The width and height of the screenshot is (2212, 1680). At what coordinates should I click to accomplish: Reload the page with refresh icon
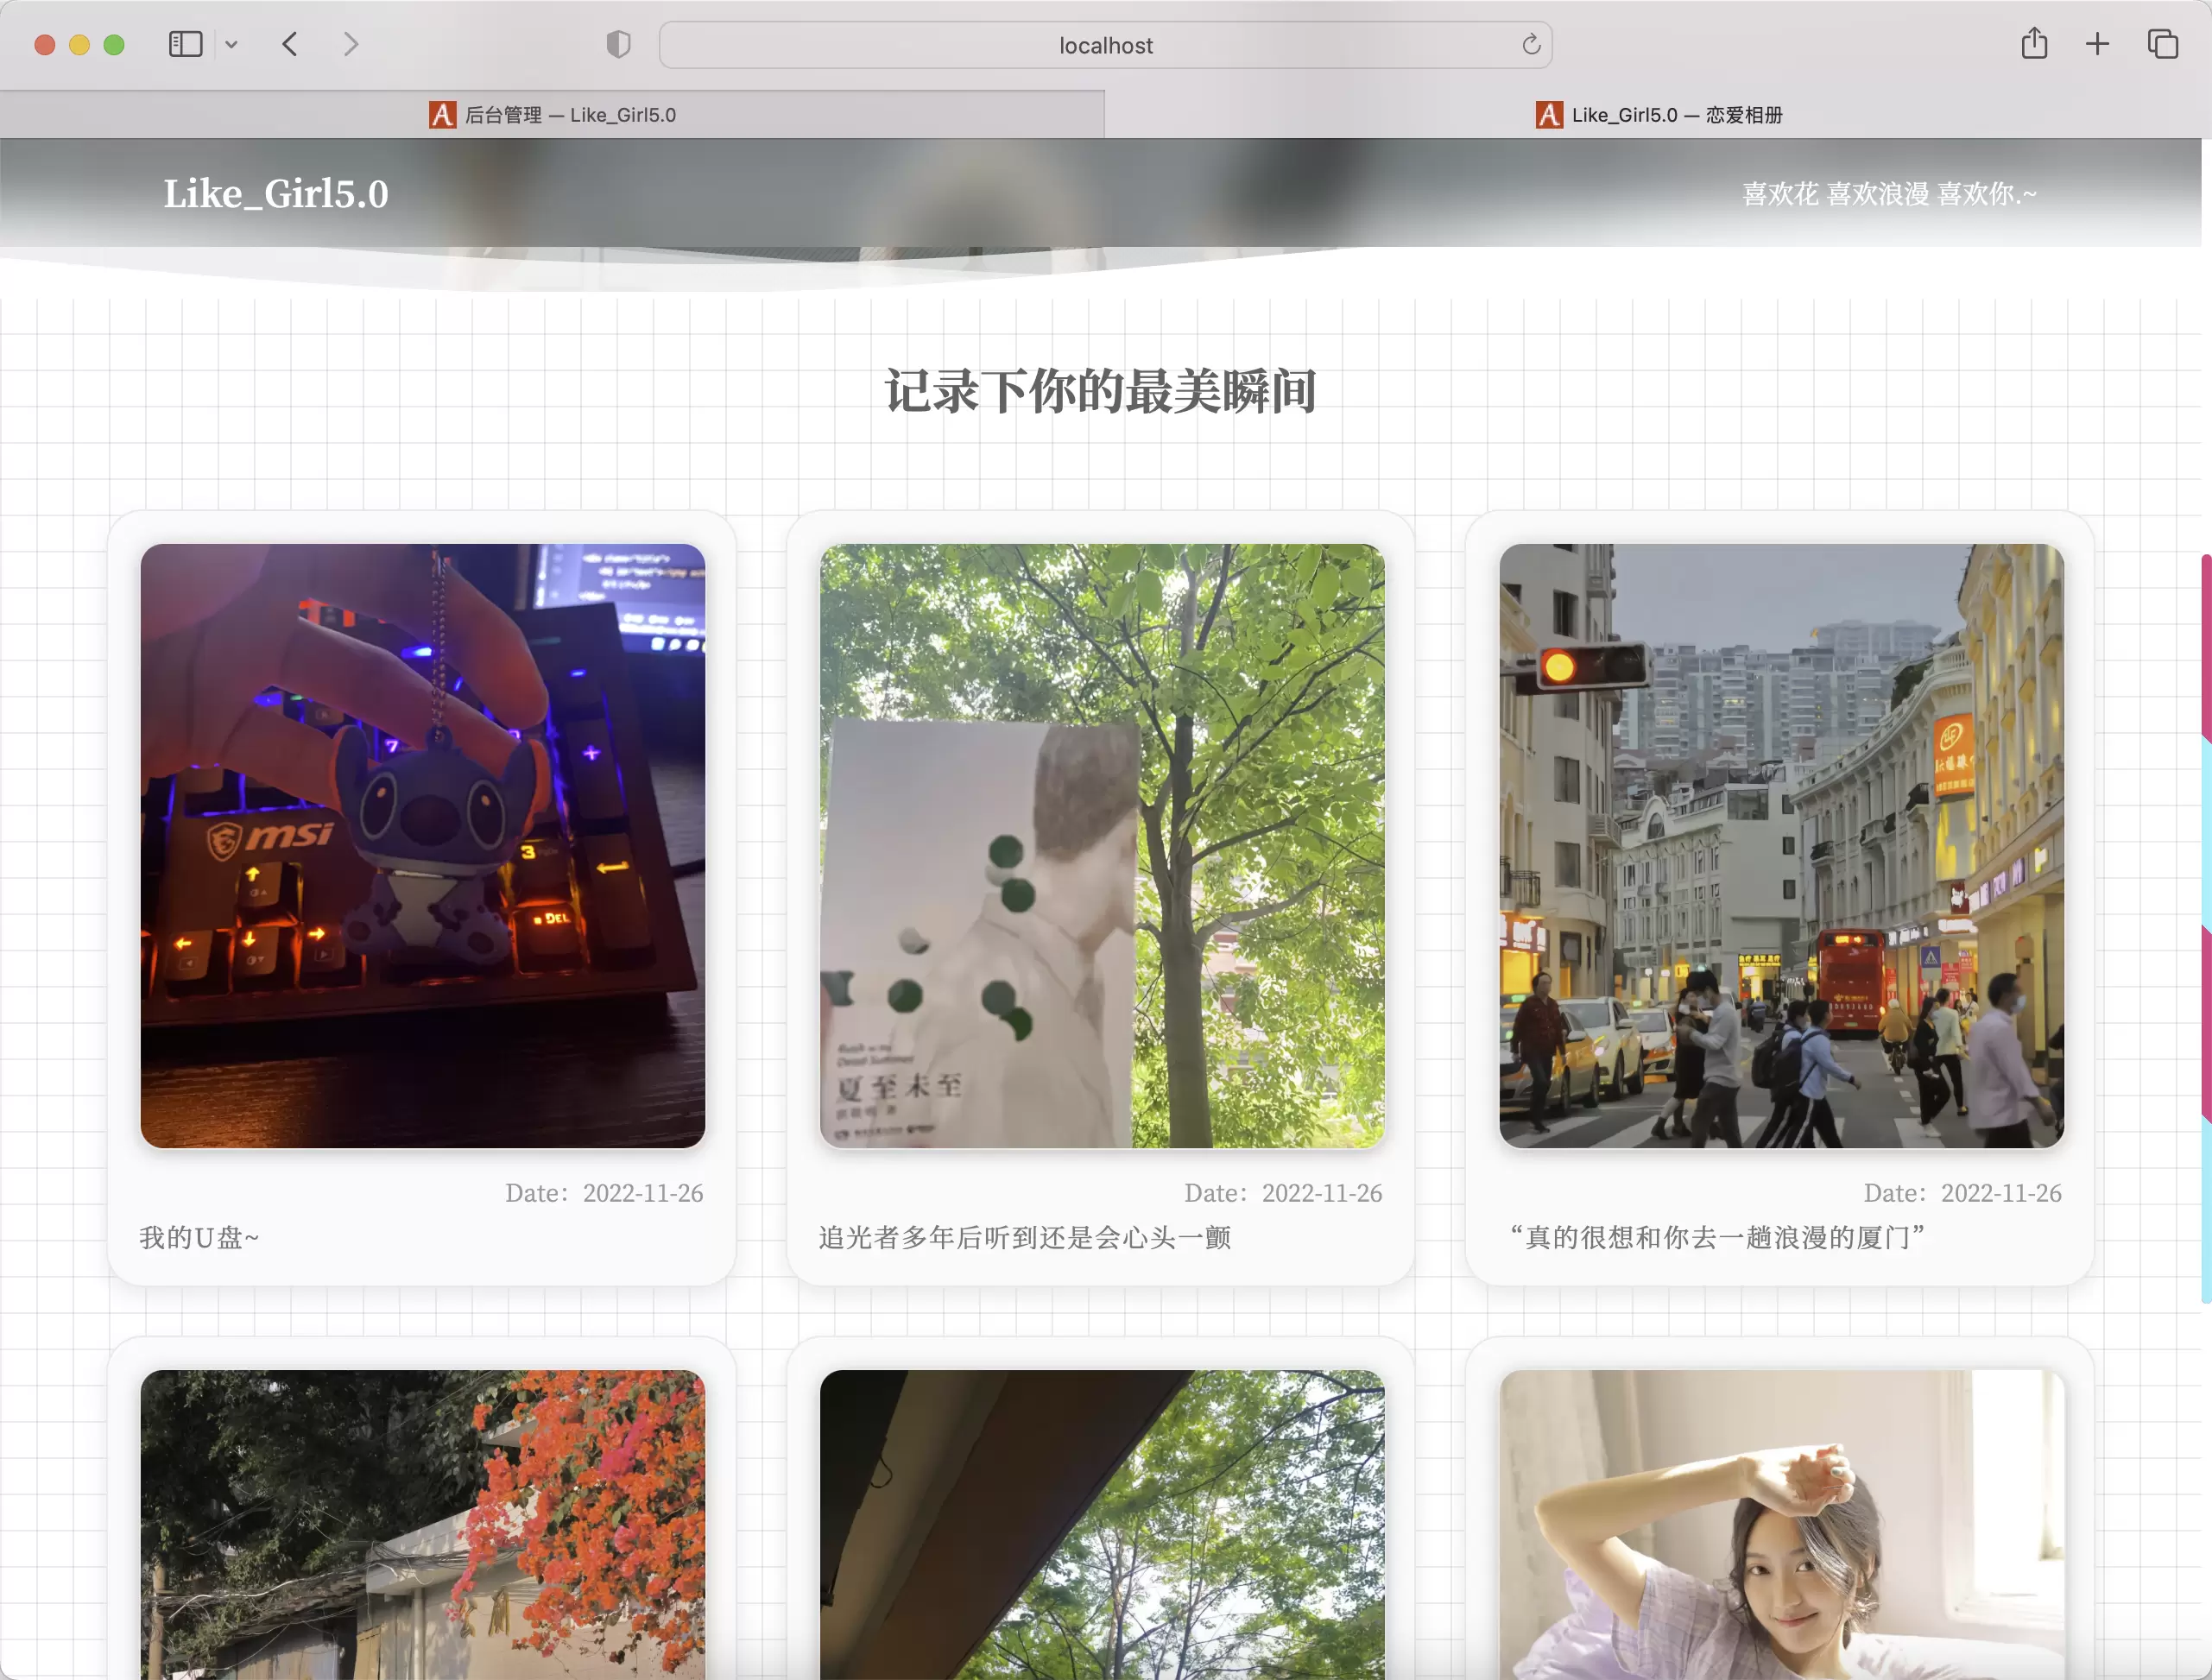pos(1531,44)
